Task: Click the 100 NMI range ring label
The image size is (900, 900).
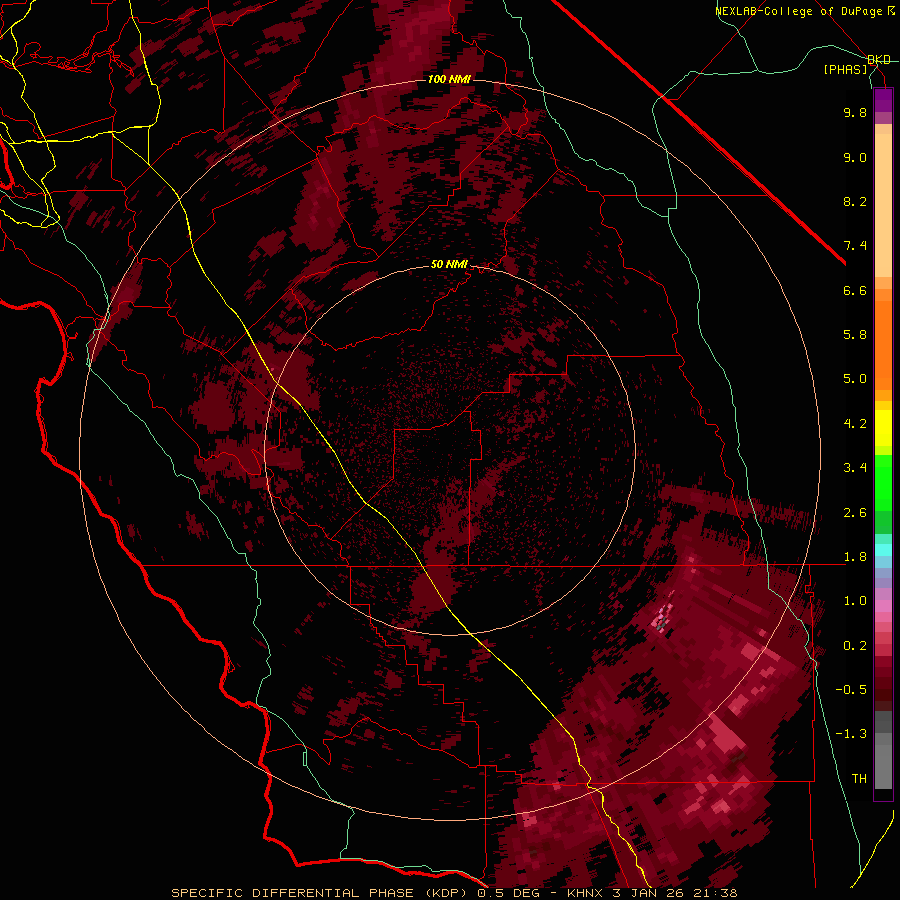Action: [449, 79]
